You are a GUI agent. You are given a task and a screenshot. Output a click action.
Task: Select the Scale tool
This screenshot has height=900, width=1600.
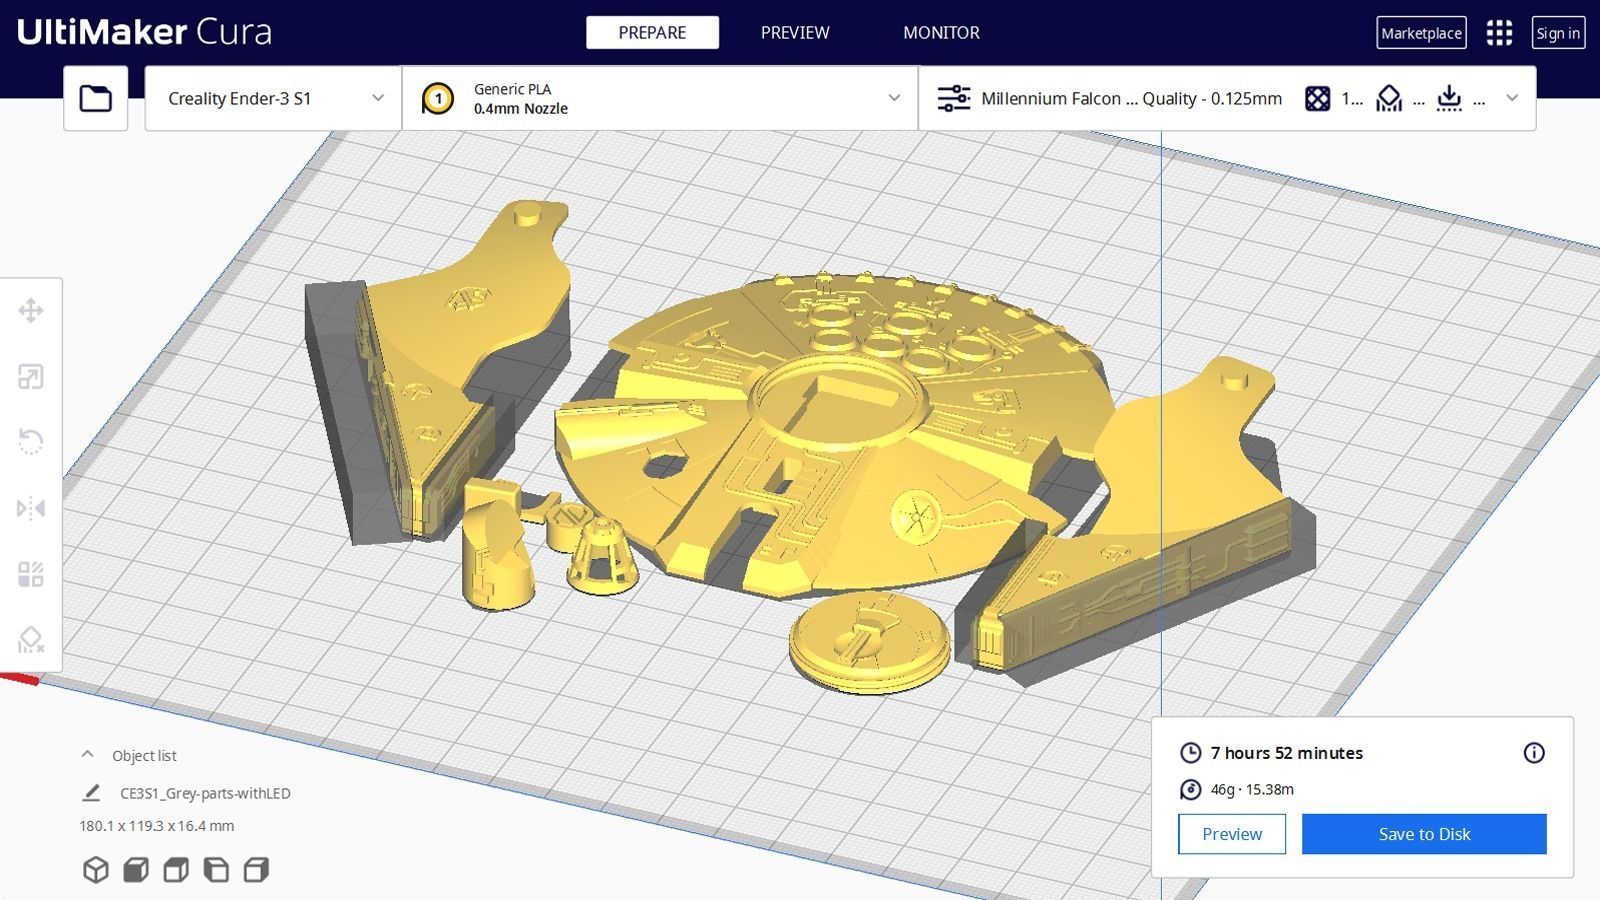(x=31, y=377)
